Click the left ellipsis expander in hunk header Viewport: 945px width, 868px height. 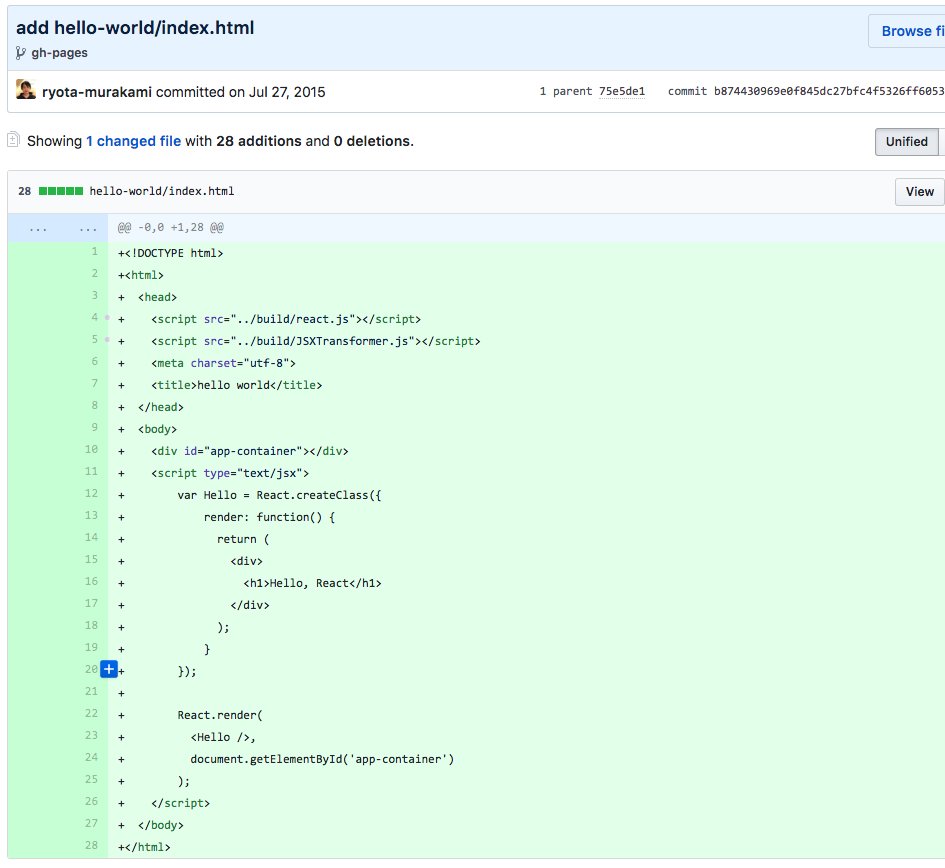tap(38, 228)
